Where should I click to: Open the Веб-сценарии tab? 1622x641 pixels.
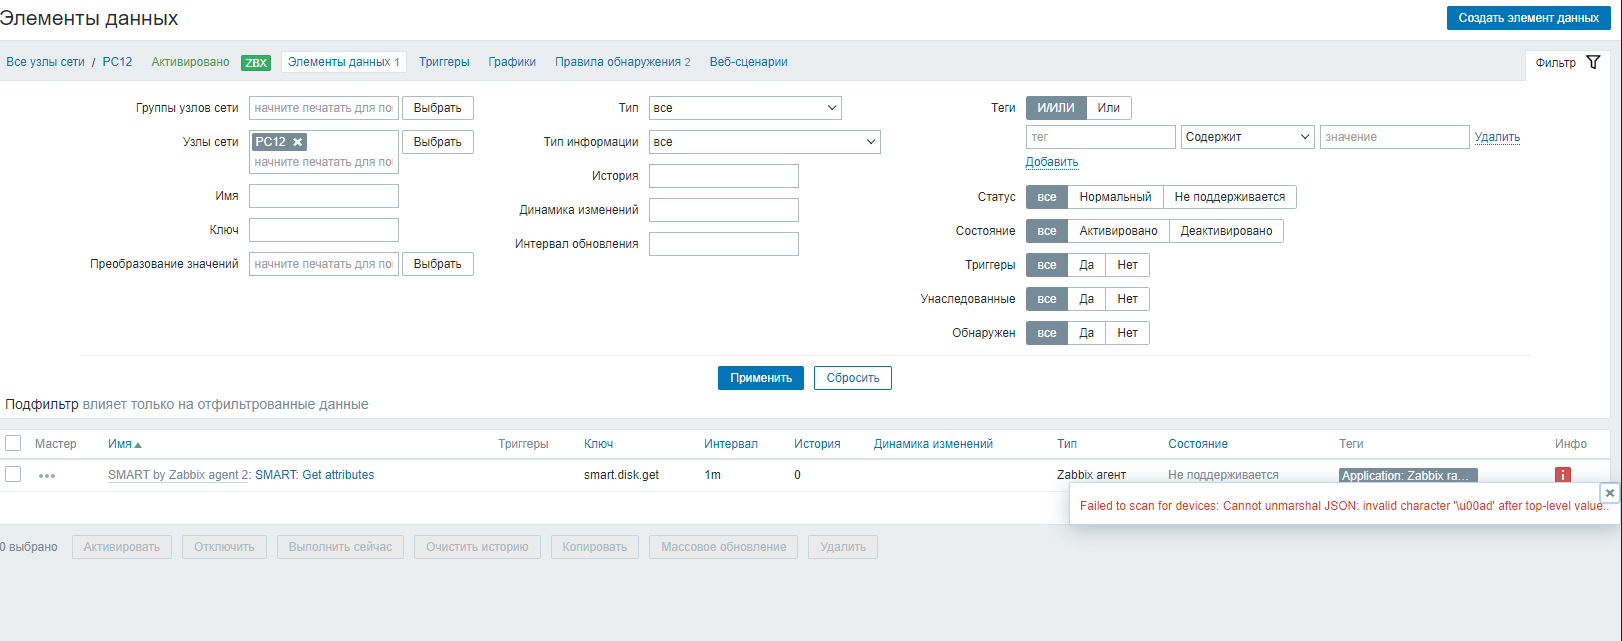pyautogui.click(x=749, y=62)
